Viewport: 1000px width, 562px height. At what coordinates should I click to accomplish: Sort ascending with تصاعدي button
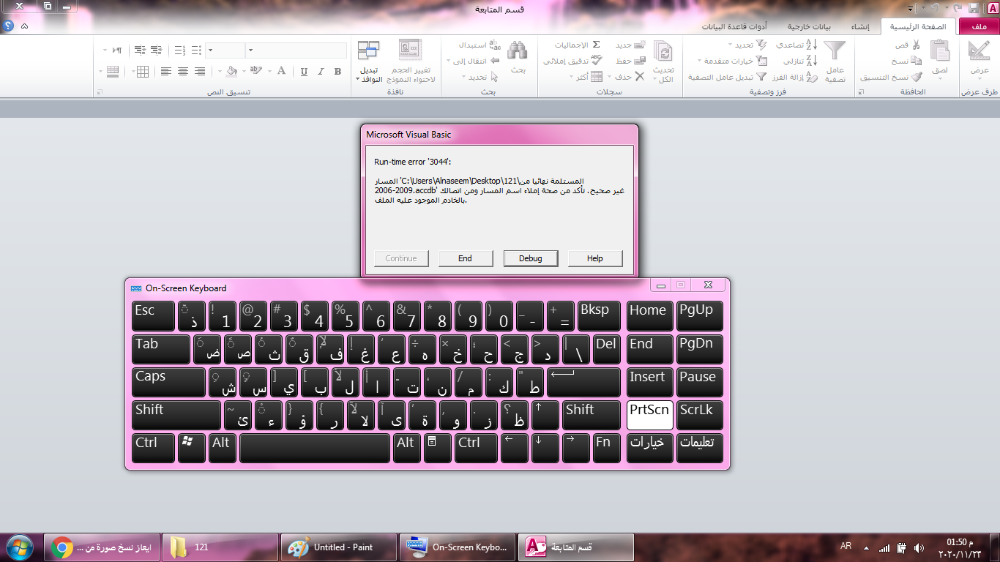(796, 45)
